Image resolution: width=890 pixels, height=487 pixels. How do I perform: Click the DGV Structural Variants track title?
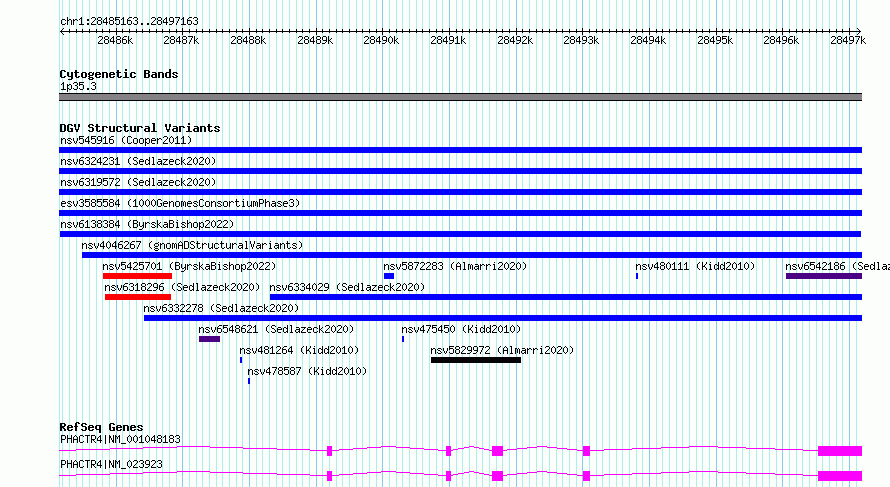[x=140, y=128]
